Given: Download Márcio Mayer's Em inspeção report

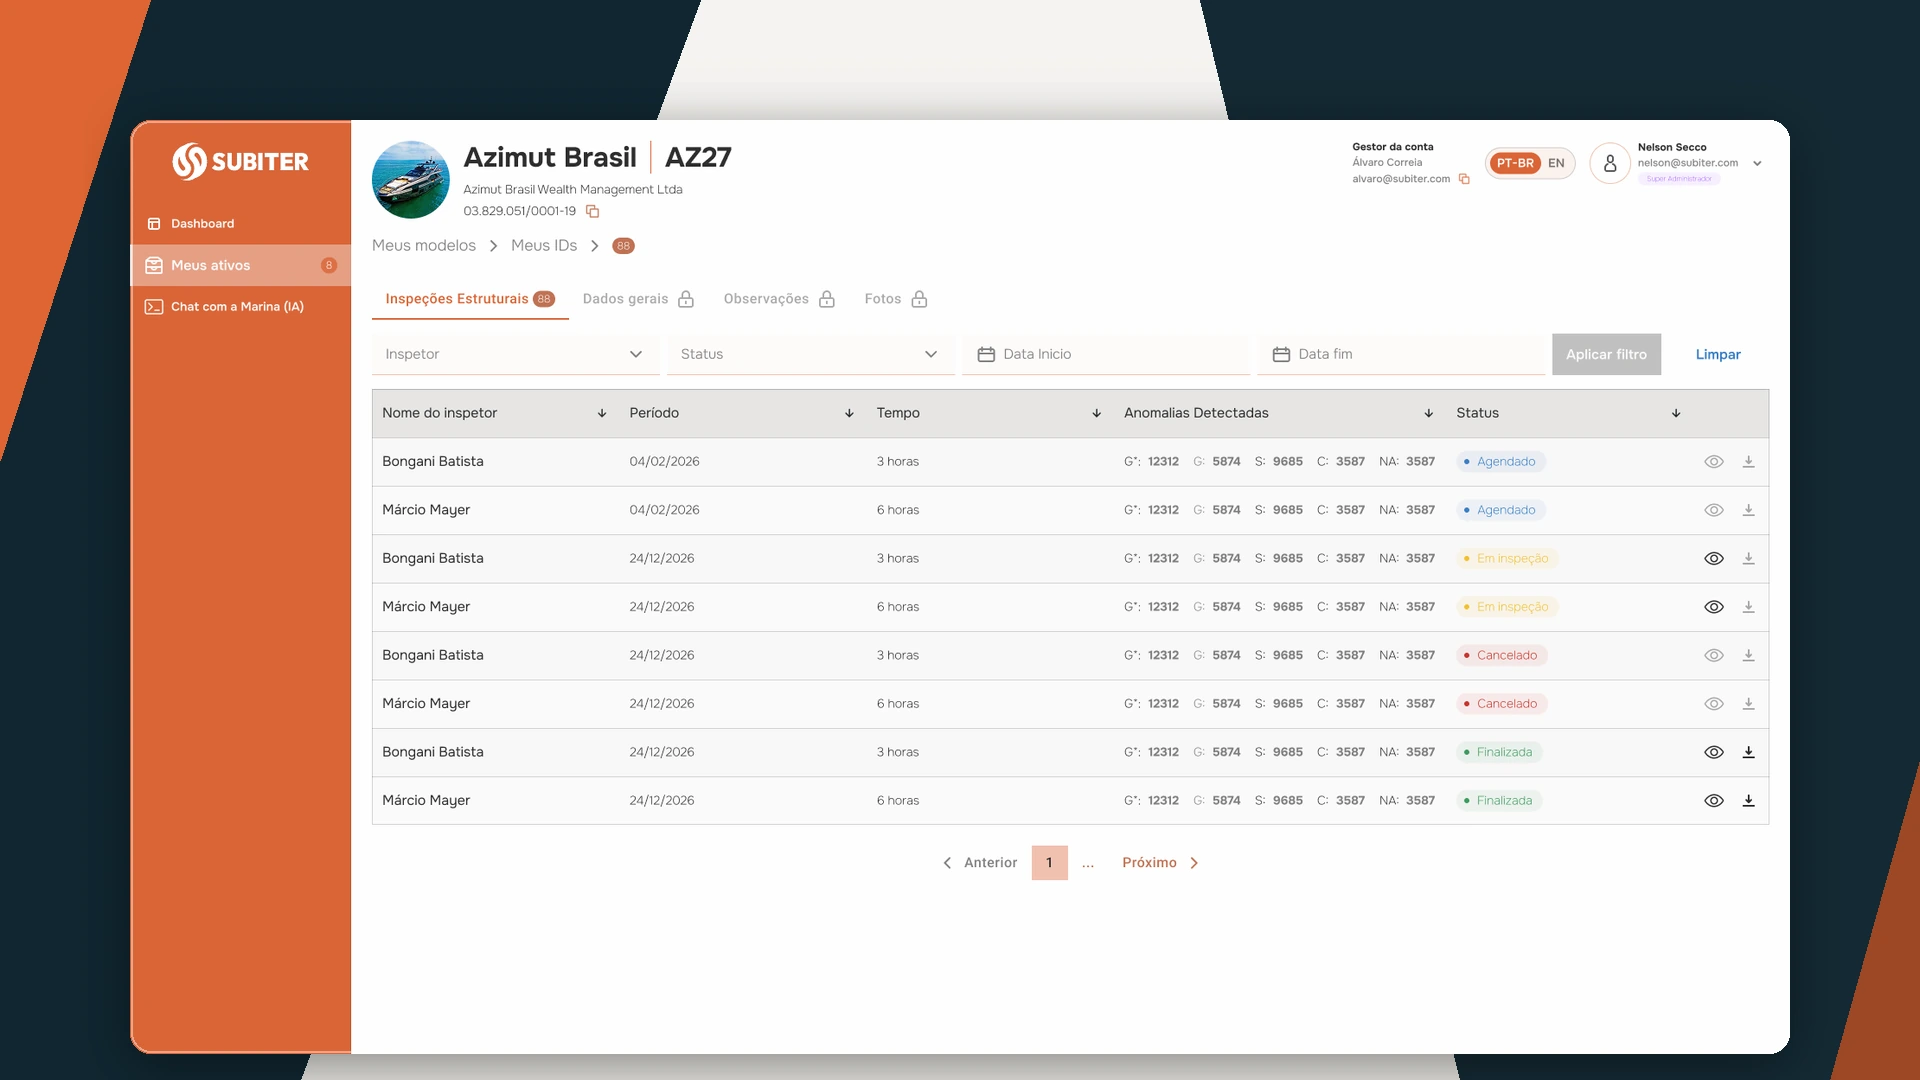Looking at the screenshot, I should [1748, 607].
